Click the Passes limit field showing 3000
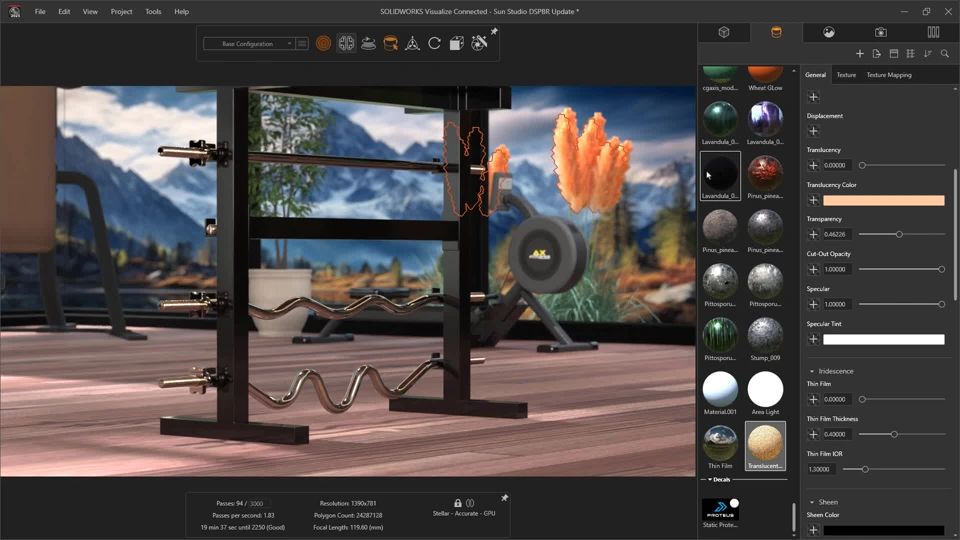This screenshot has width=960, height=540. pyautogui.click(x=257, y=503)
